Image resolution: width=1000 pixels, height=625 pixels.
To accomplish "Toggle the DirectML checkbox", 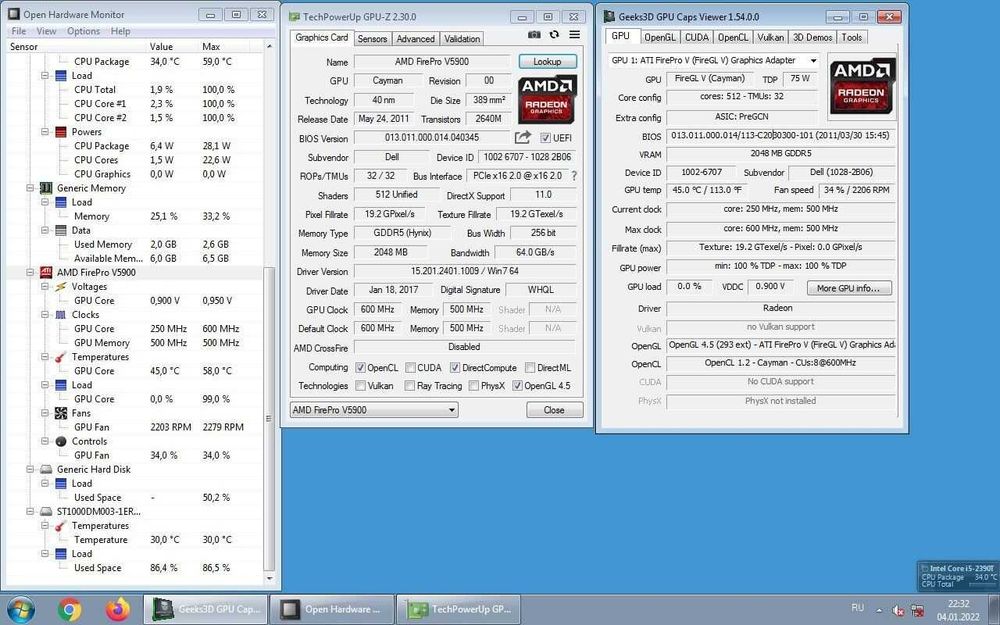I will tap(530, 368).
